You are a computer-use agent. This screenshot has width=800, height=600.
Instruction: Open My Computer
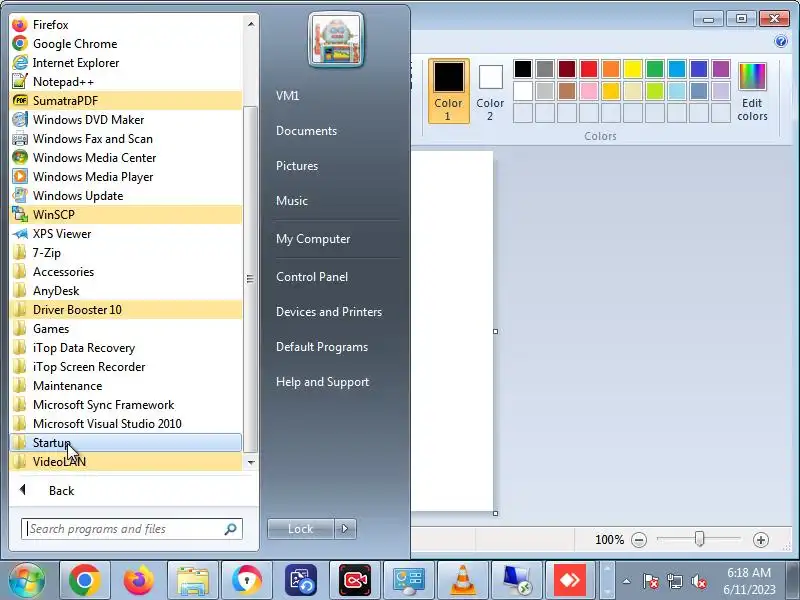pos(313,239)
